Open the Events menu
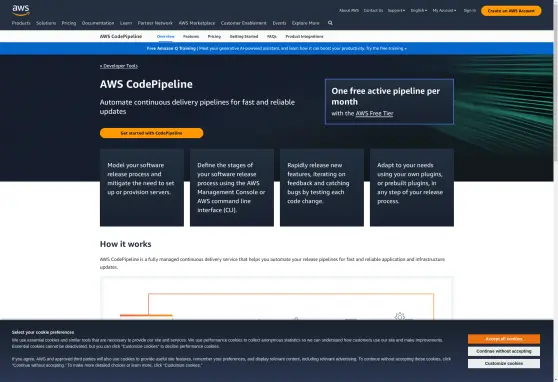This screenshot has width=558, height=382. click(279, 23)
